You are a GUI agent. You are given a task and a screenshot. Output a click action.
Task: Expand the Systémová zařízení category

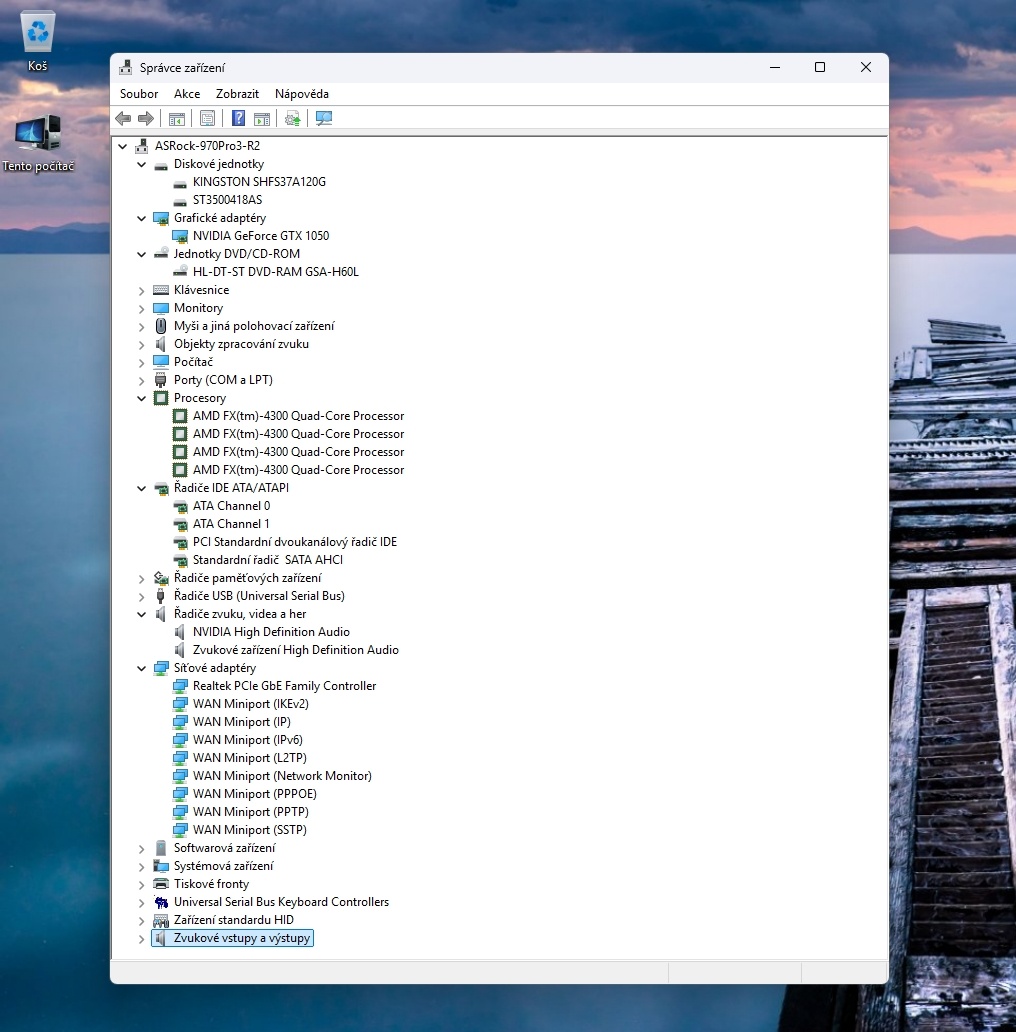click(x=142, y=867)
